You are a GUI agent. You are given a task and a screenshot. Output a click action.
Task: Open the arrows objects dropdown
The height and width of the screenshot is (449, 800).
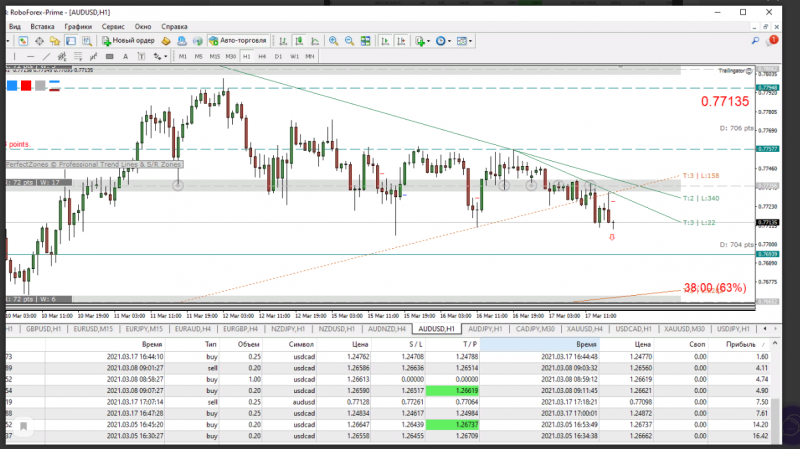click(160, 57)
